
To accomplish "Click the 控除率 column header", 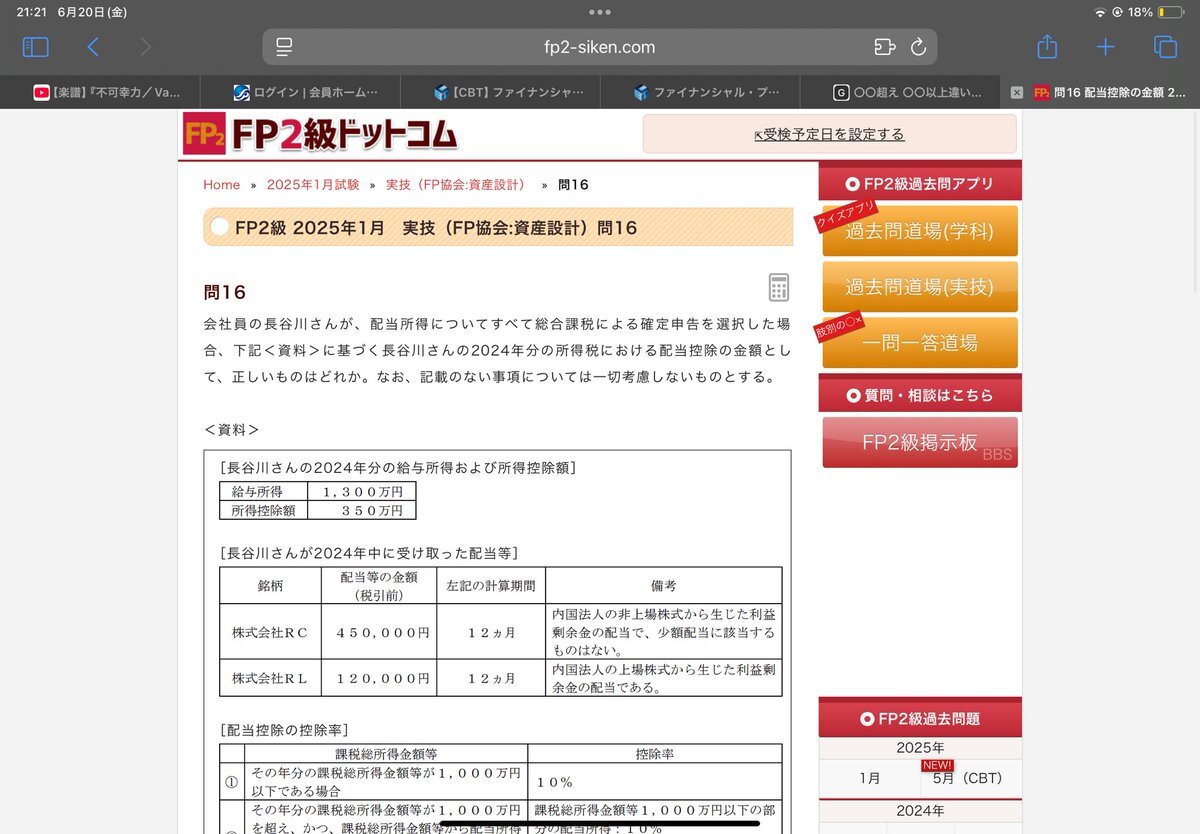I will (x=655, y=753).
